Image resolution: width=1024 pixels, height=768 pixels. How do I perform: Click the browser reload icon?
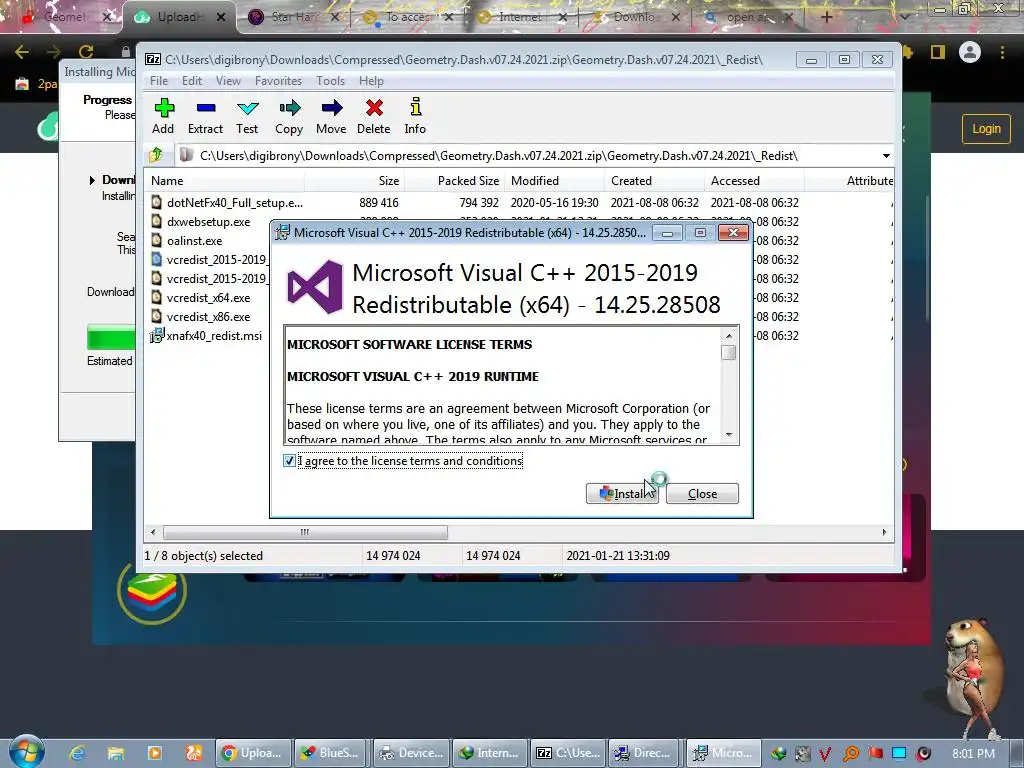tap(86, 52)
